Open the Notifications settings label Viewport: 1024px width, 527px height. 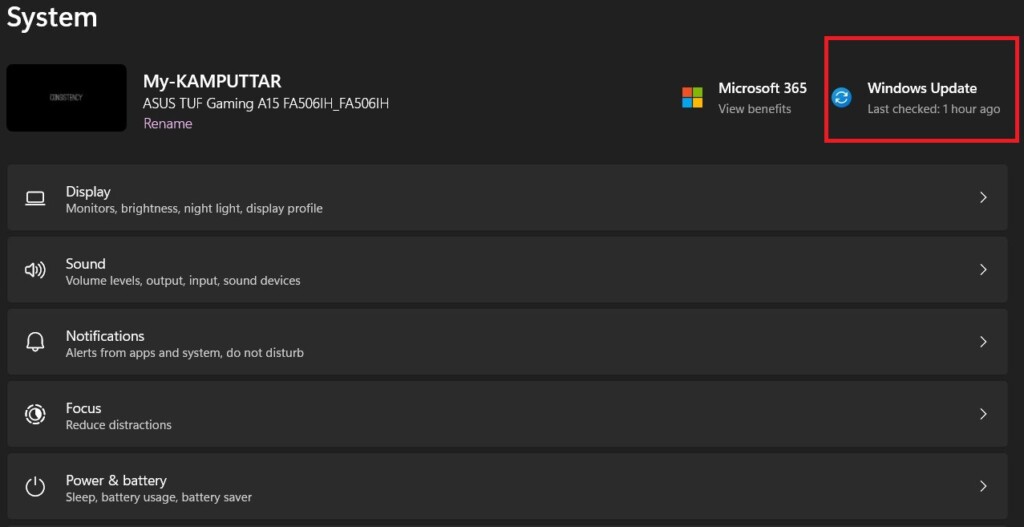pos(105,336)
